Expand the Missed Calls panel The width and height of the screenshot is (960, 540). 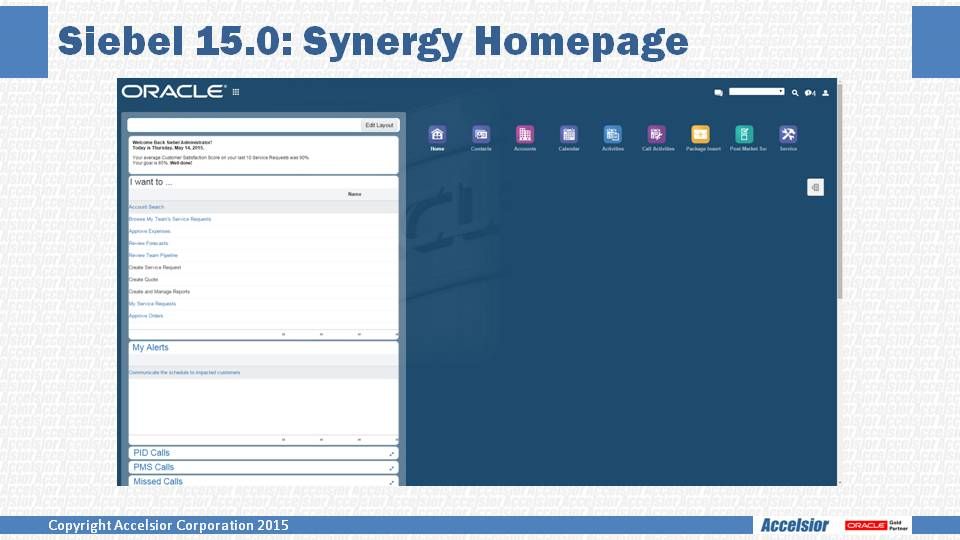tap(392, 482)
